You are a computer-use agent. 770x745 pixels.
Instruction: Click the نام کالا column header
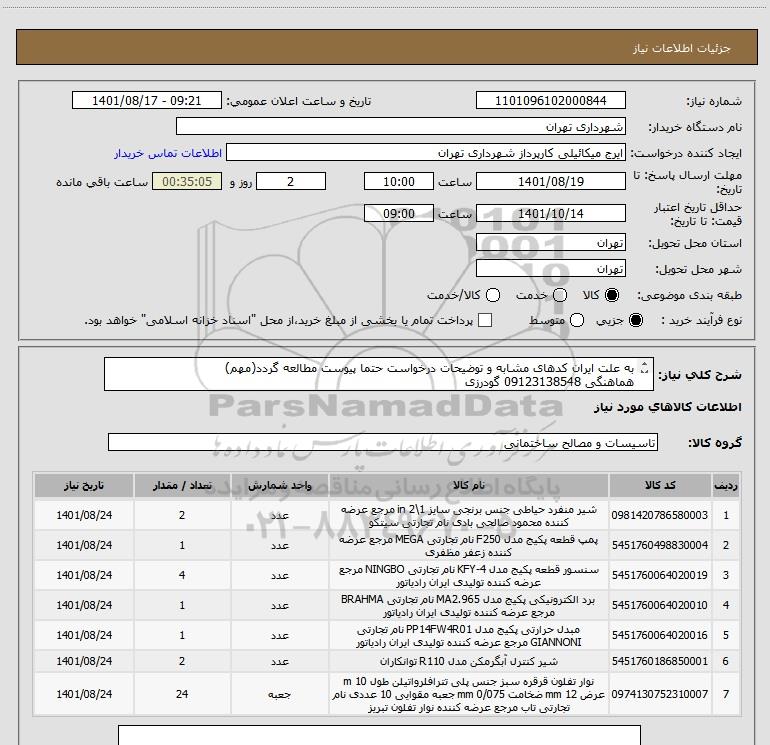click(x=468, y=485)
